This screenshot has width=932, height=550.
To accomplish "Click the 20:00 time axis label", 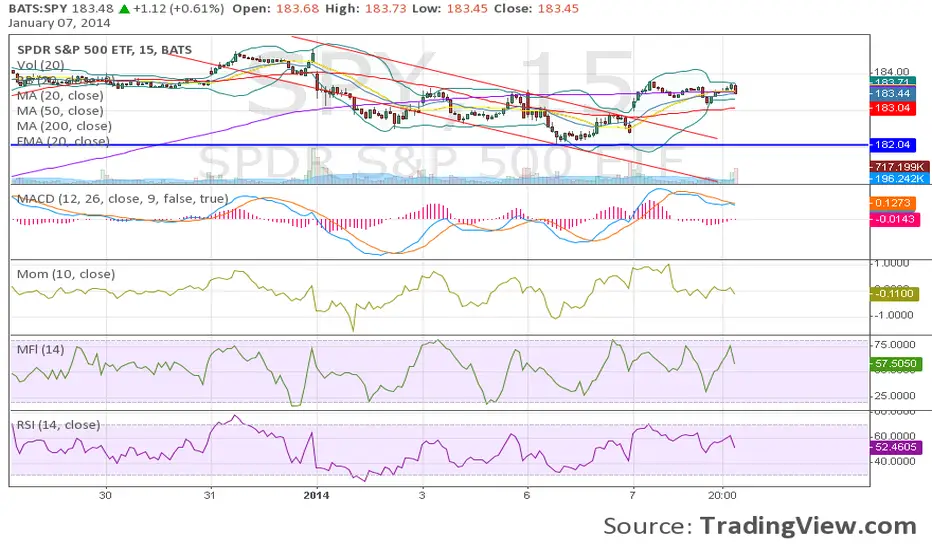I will coord(722,495).
